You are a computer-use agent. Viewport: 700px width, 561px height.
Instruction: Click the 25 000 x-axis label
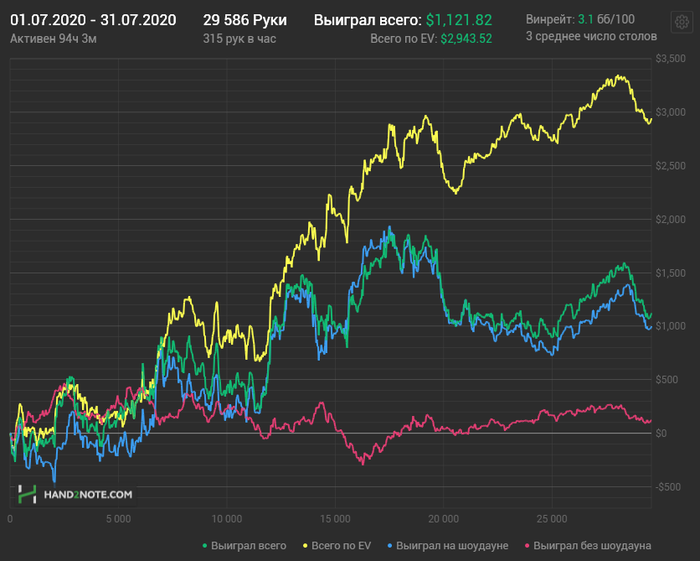click(x=552, y=519)
